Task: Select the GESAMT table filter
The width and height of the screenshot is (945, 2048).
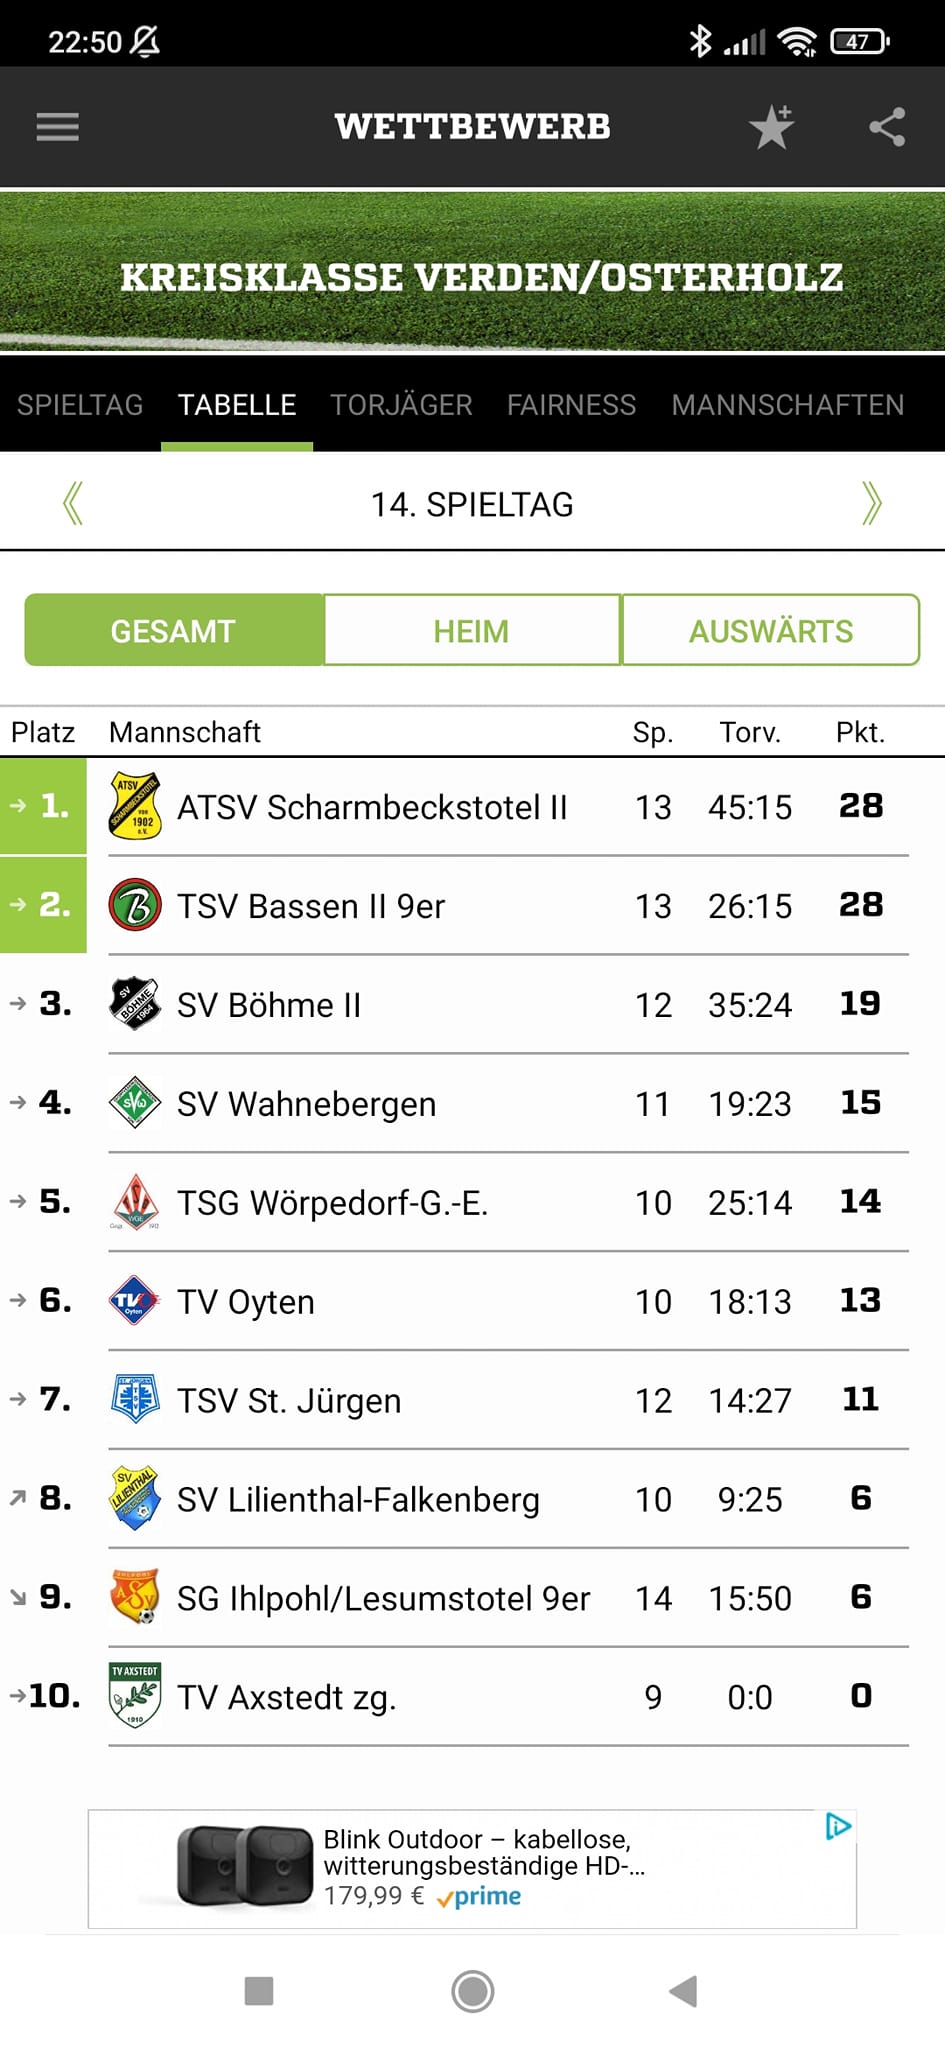Action: (x=173, y=631)
